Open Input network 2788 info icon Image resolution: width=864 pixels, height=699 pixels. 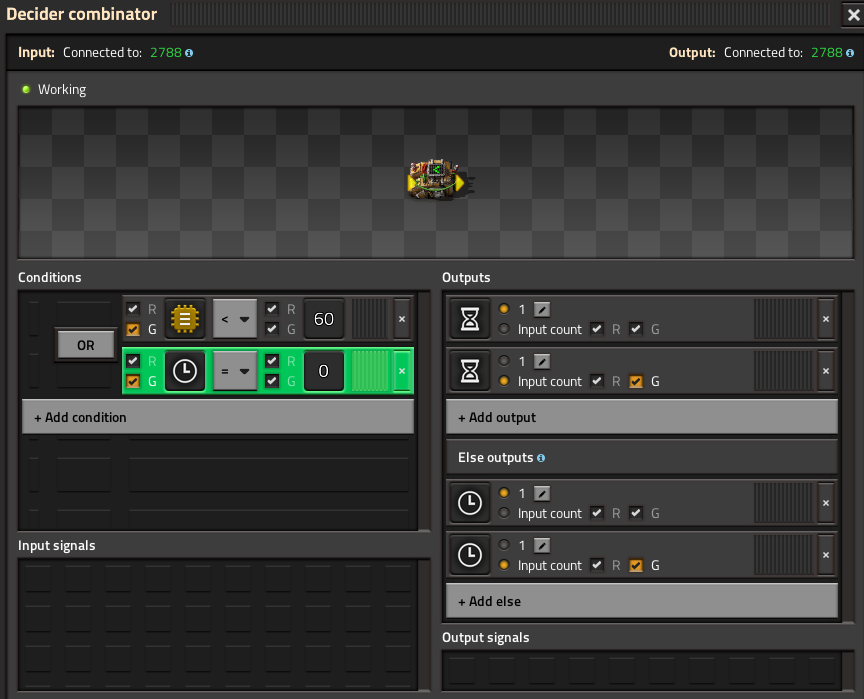click(x=189, y=53)
